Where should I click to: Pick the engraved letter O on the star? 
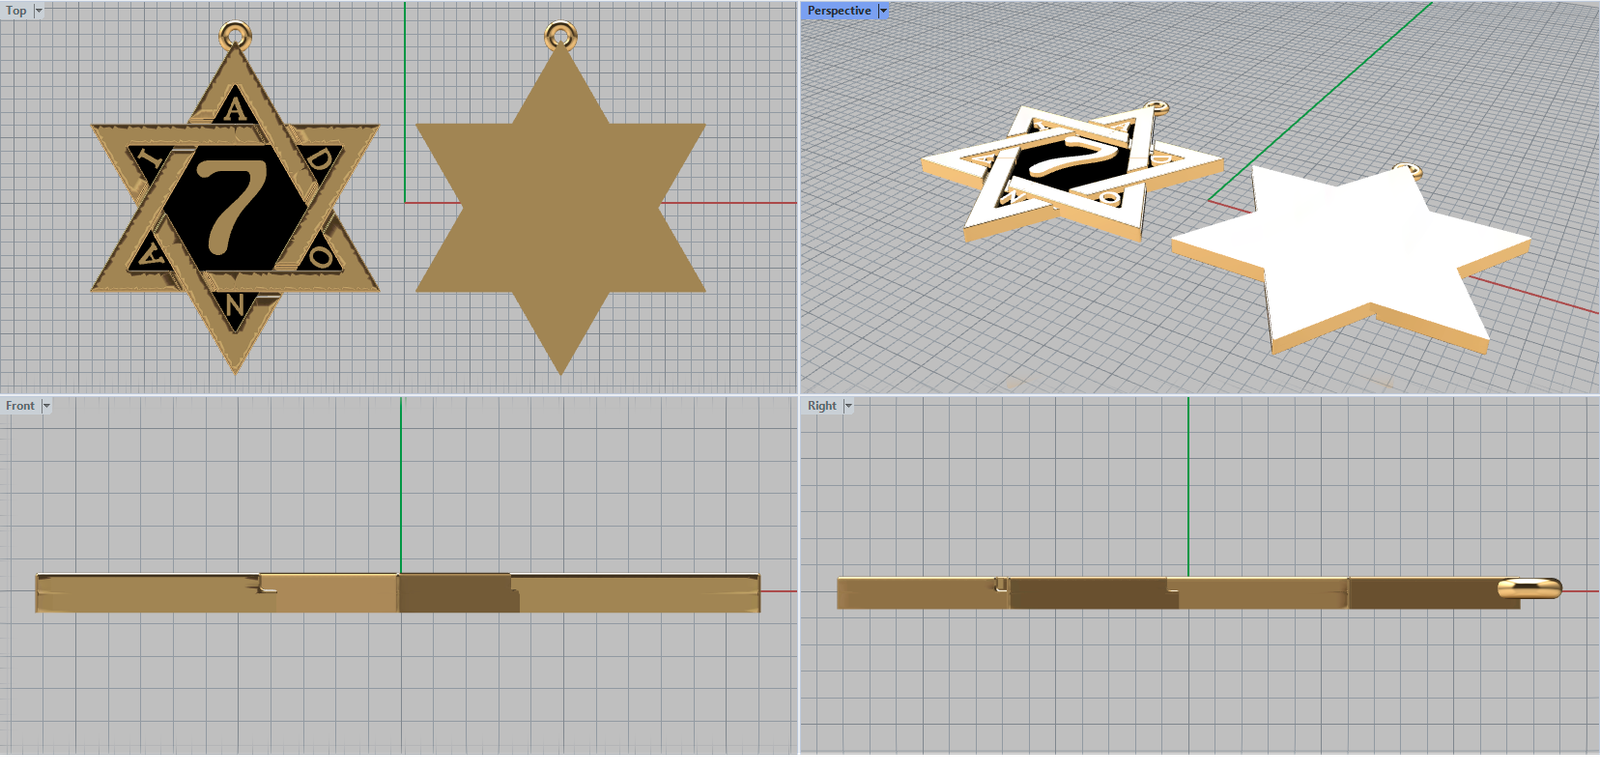tap(320, 256)
